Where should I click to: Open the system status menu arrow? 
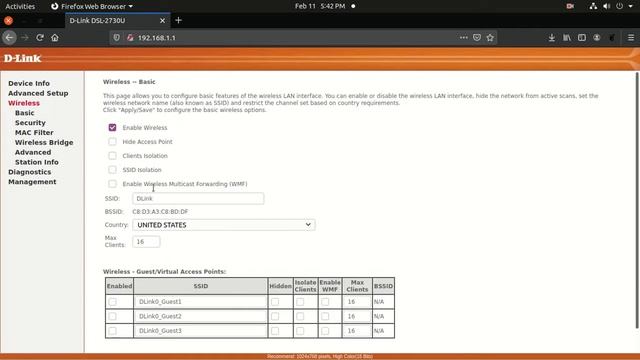click(631, 6)
